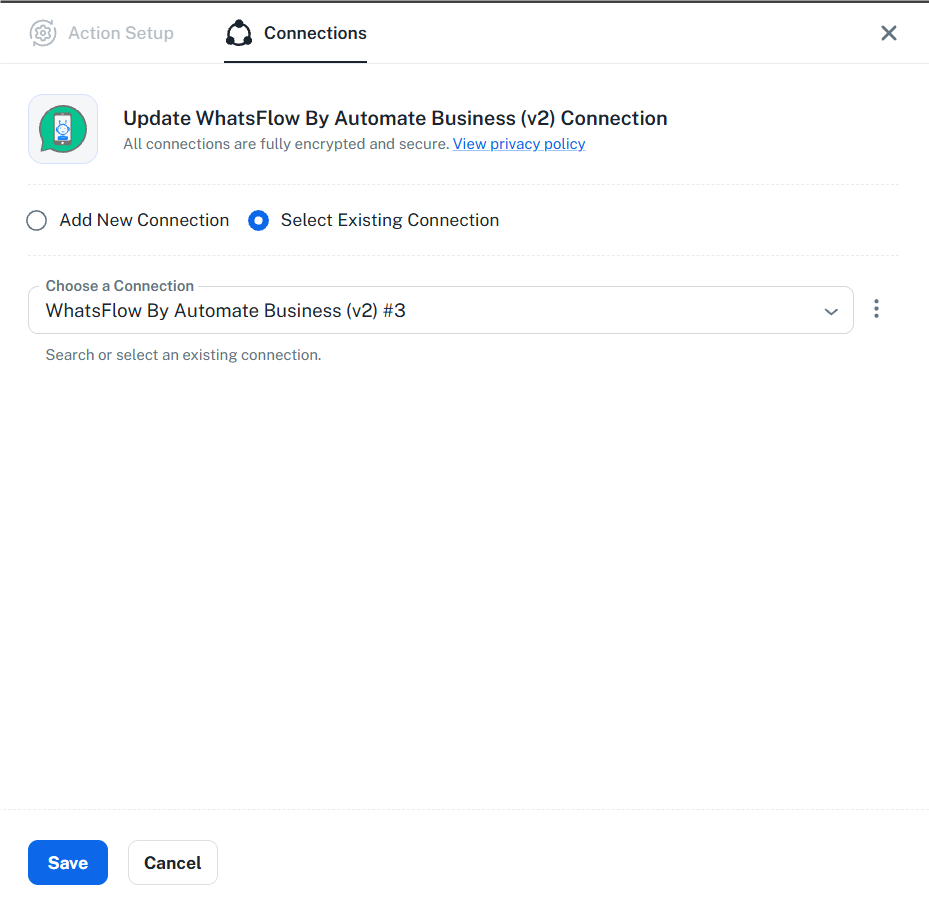The width and height of the screenshot is (929, 906).
Task: Cancel the connection update
Action: 173,862
